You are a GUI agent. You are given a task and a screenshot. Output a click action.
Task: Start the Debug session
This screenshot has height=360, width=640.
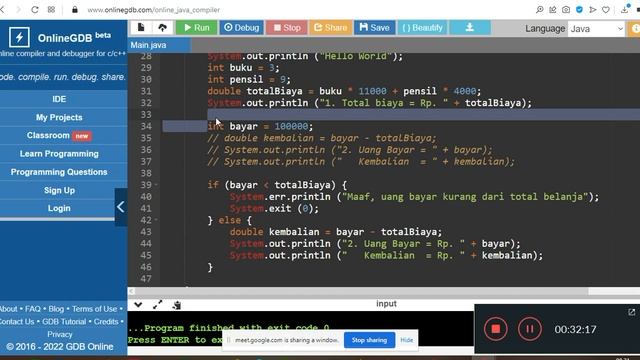click(242, 27)
